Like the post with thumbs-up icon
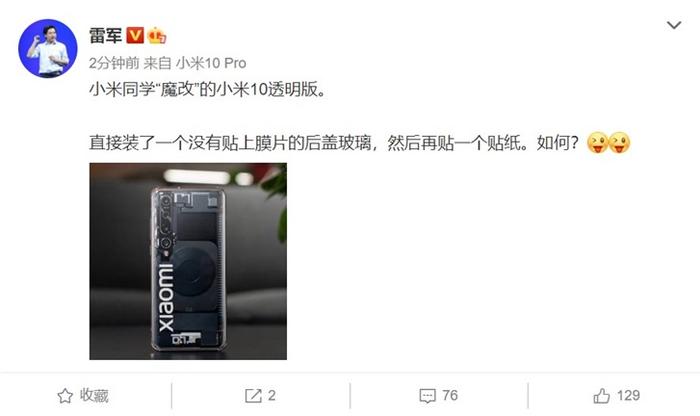Screen dimensions: 700x416 pyautogui.click(x=601, y=395)
